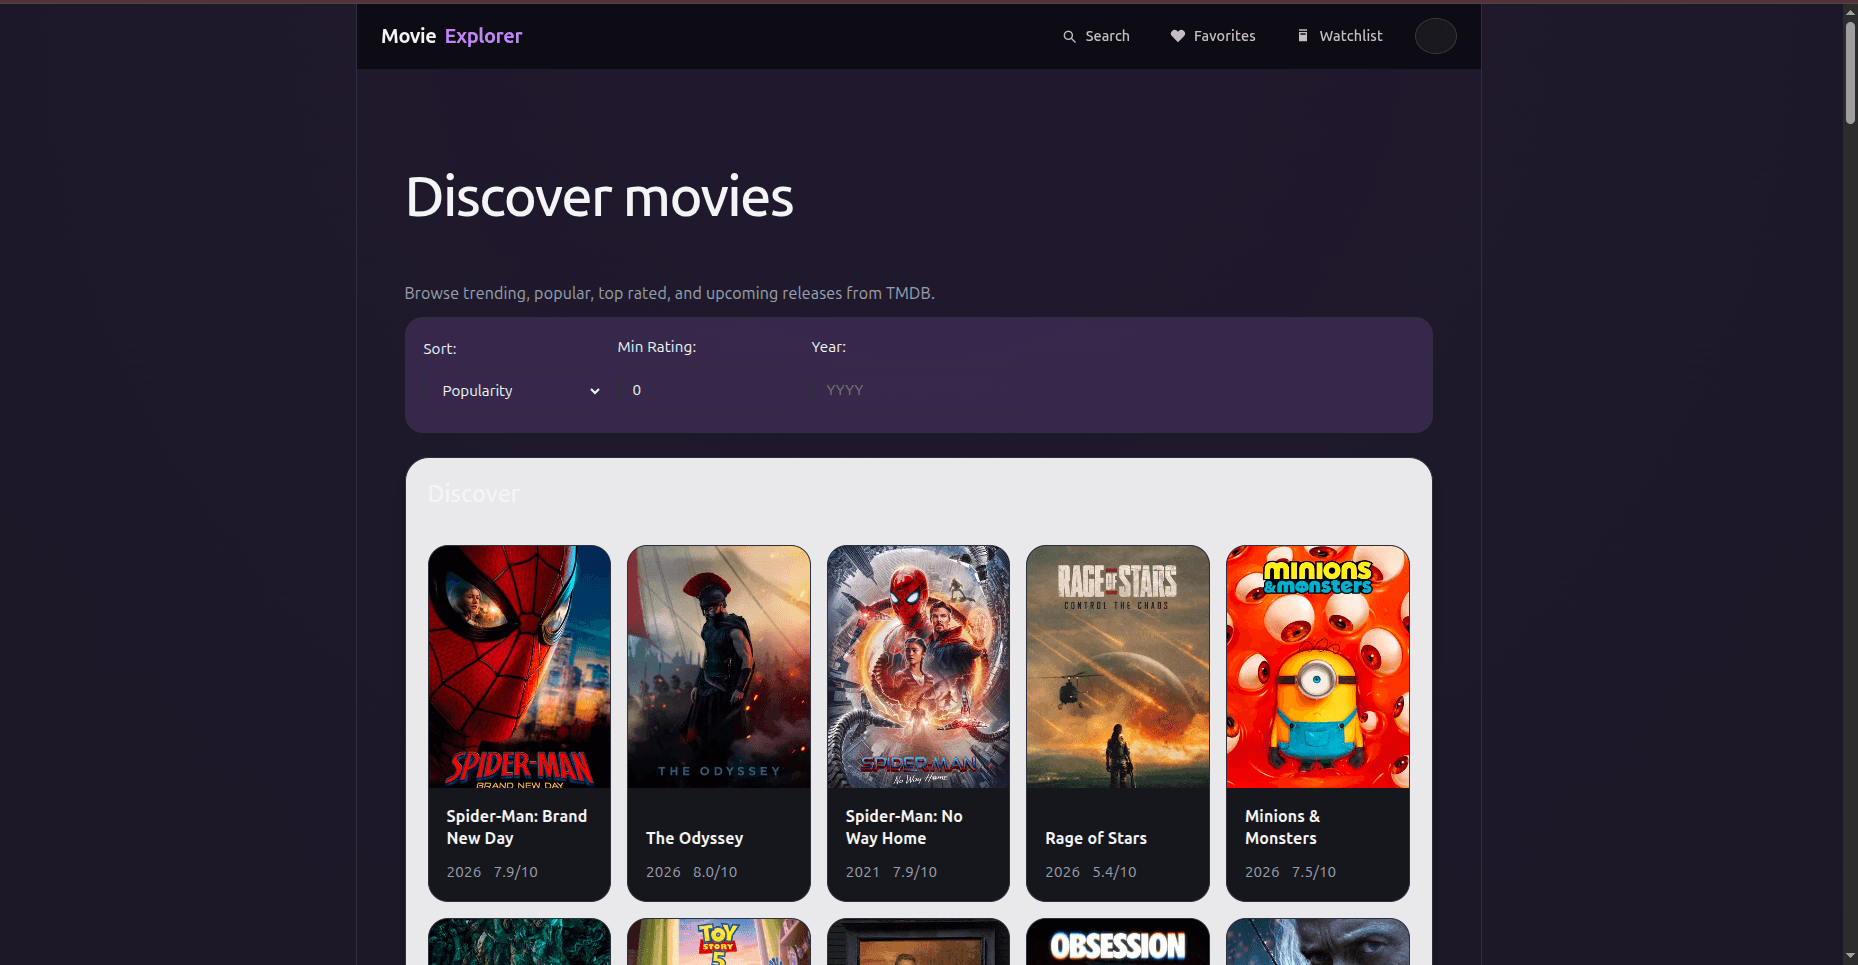Click the 2021 year under No Way Home
The height and width of the screenshot is (965, 1858).
tap(862, 872)
